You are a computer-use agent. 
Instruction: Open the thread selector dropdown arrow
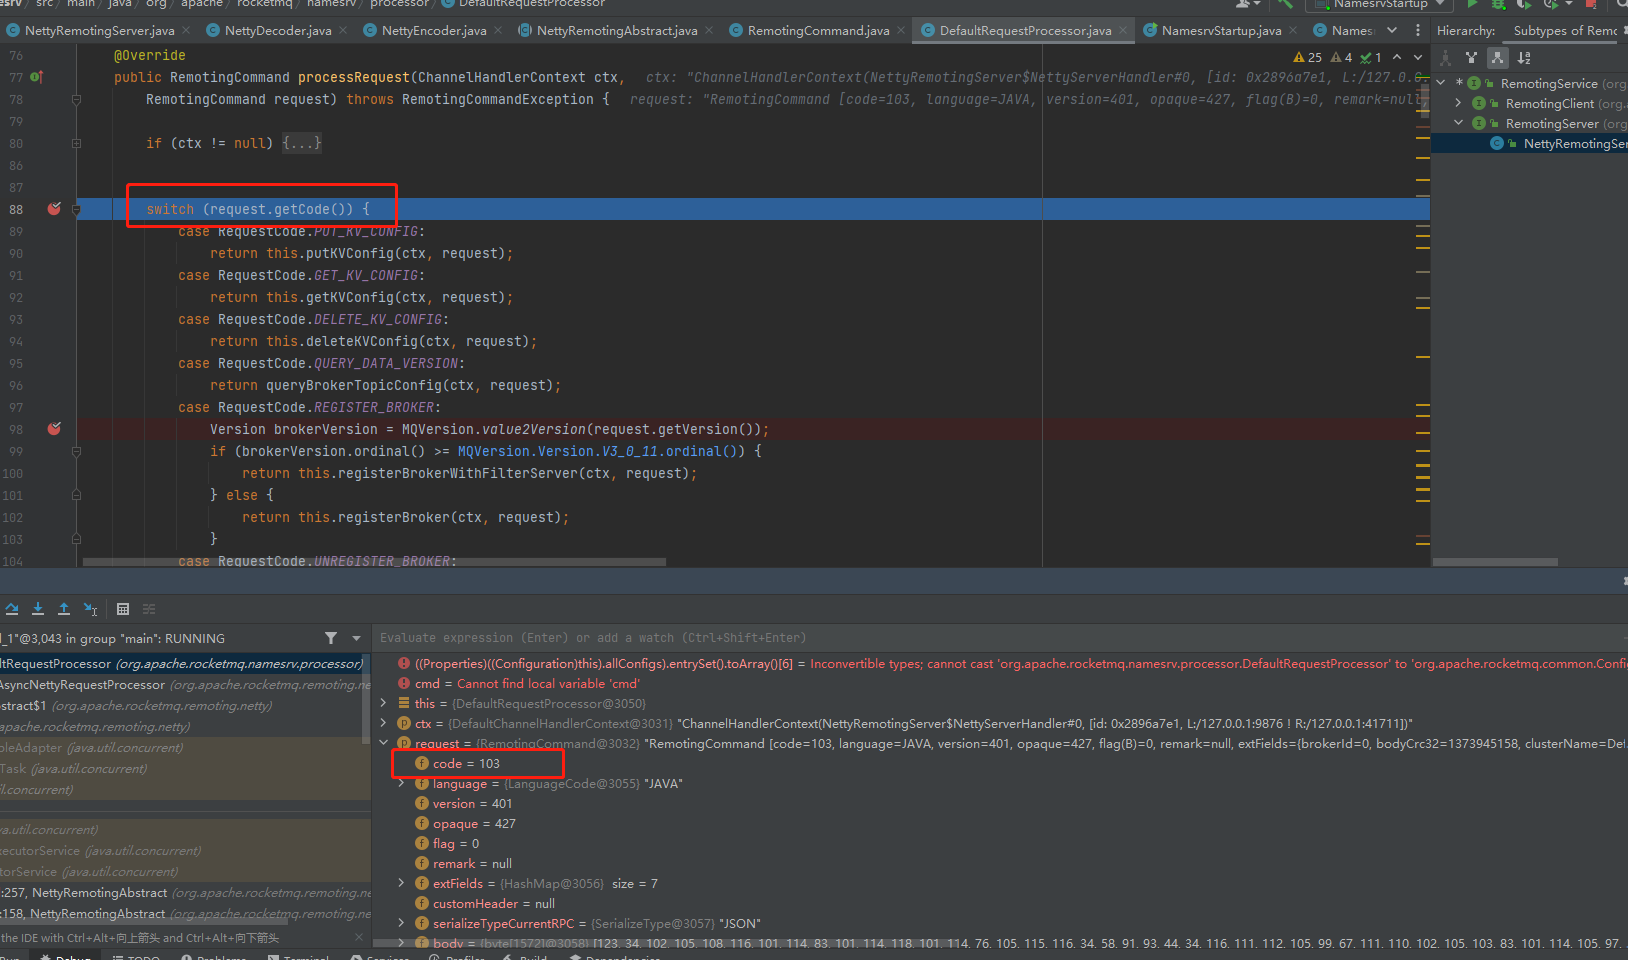tap(356, 638)
